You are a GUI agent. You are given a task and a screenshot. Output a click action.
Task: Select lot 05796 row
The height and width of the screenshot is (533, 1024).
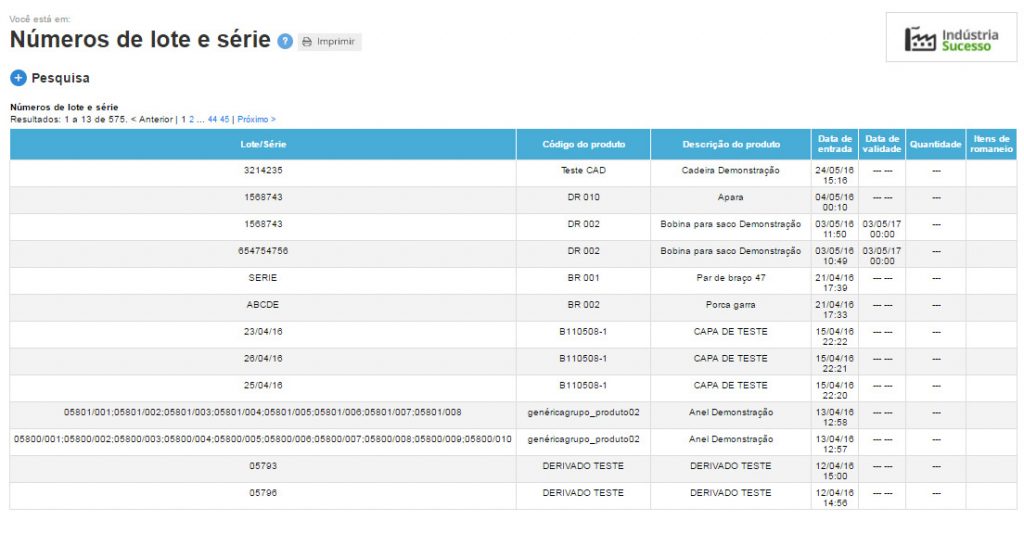pyautogui.click(x=263, y=493)
